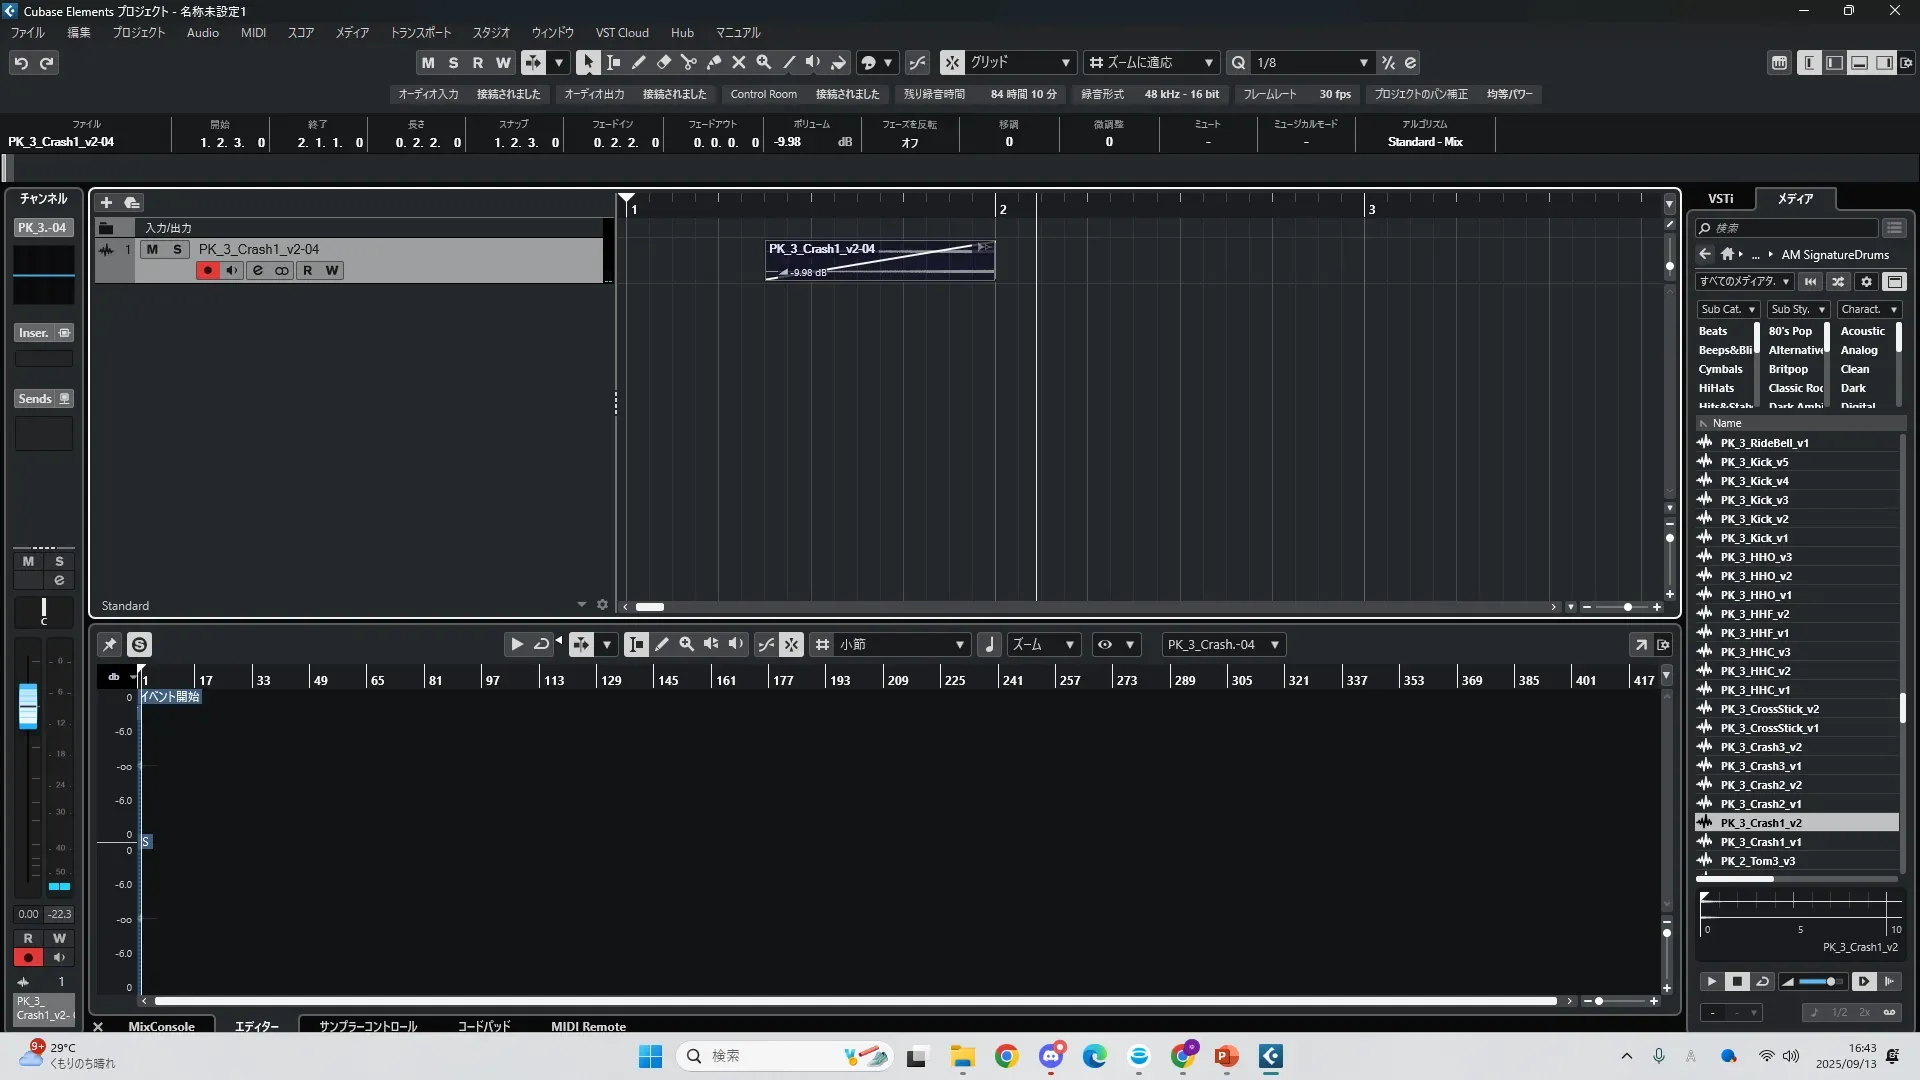Expand the Sub Cat. filter dropdown
The width and height of the screenshot is (1920, 1080).
click(x=1727, y=309)
